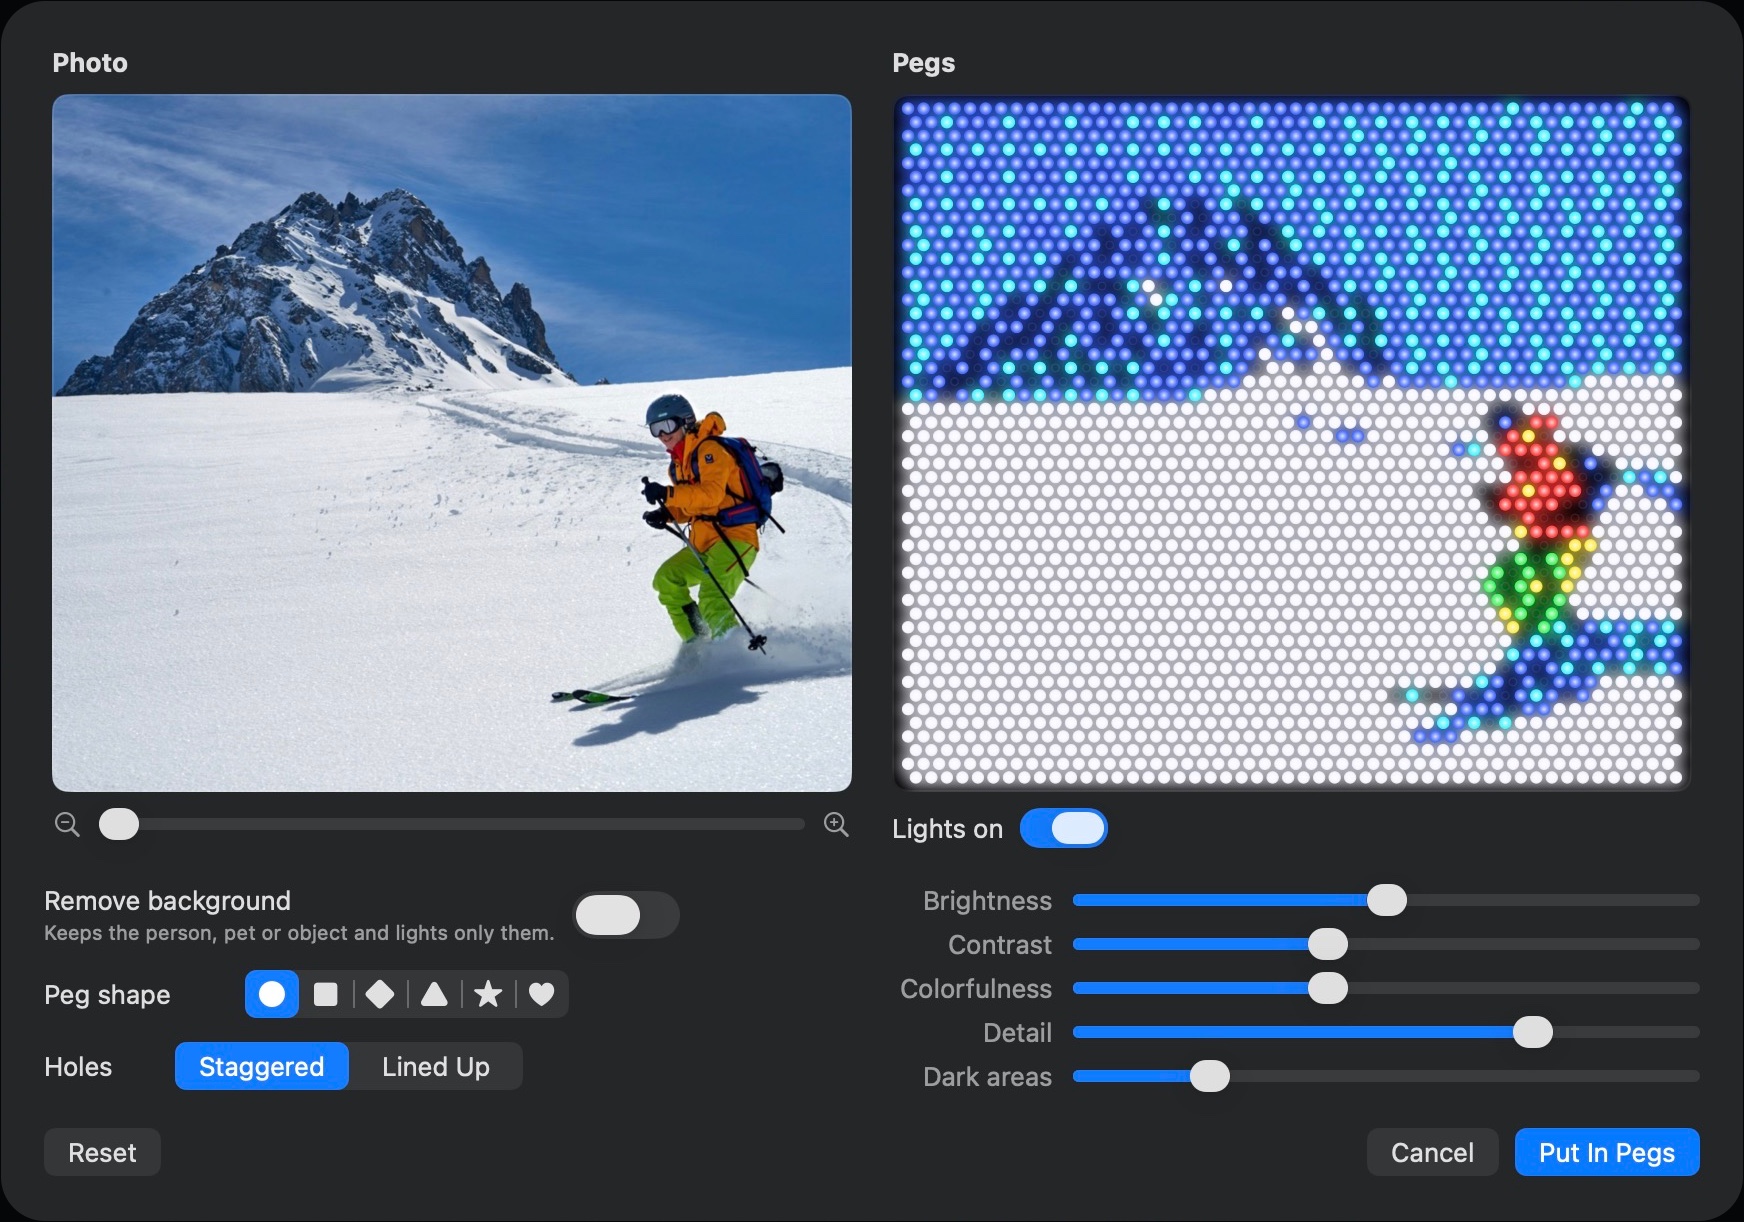
Task: Click the zoom out magnifier icon
Action: (67, 825)
